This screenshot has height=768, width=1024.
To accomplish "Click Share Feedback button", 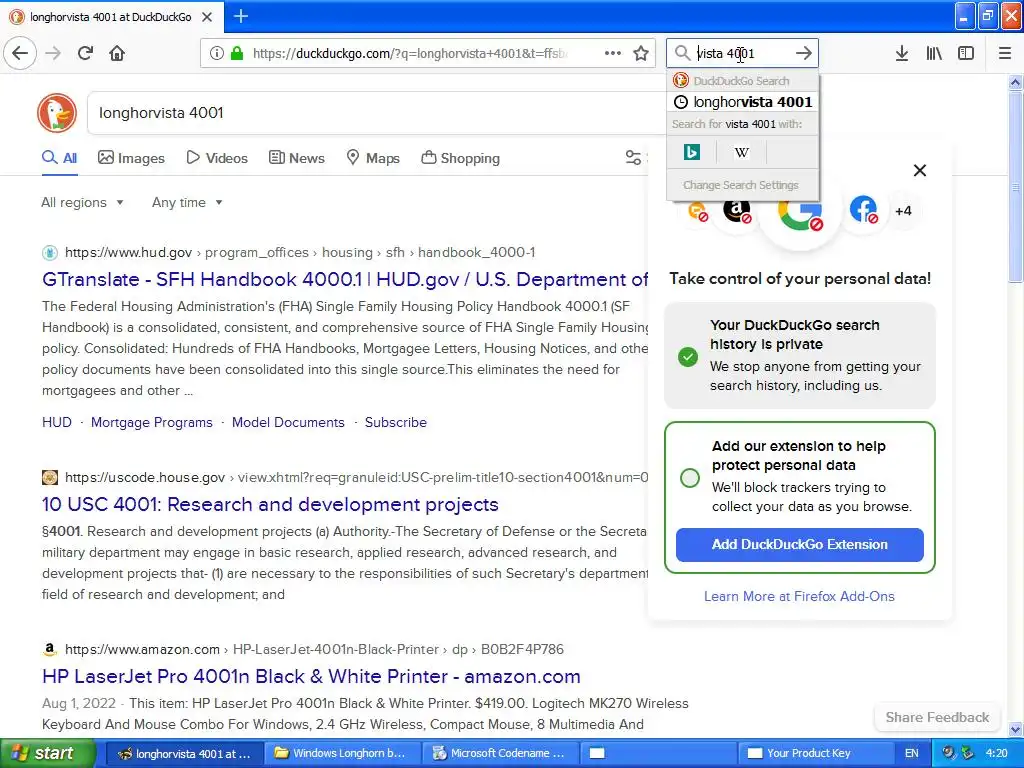I will [x=937, y=717].
